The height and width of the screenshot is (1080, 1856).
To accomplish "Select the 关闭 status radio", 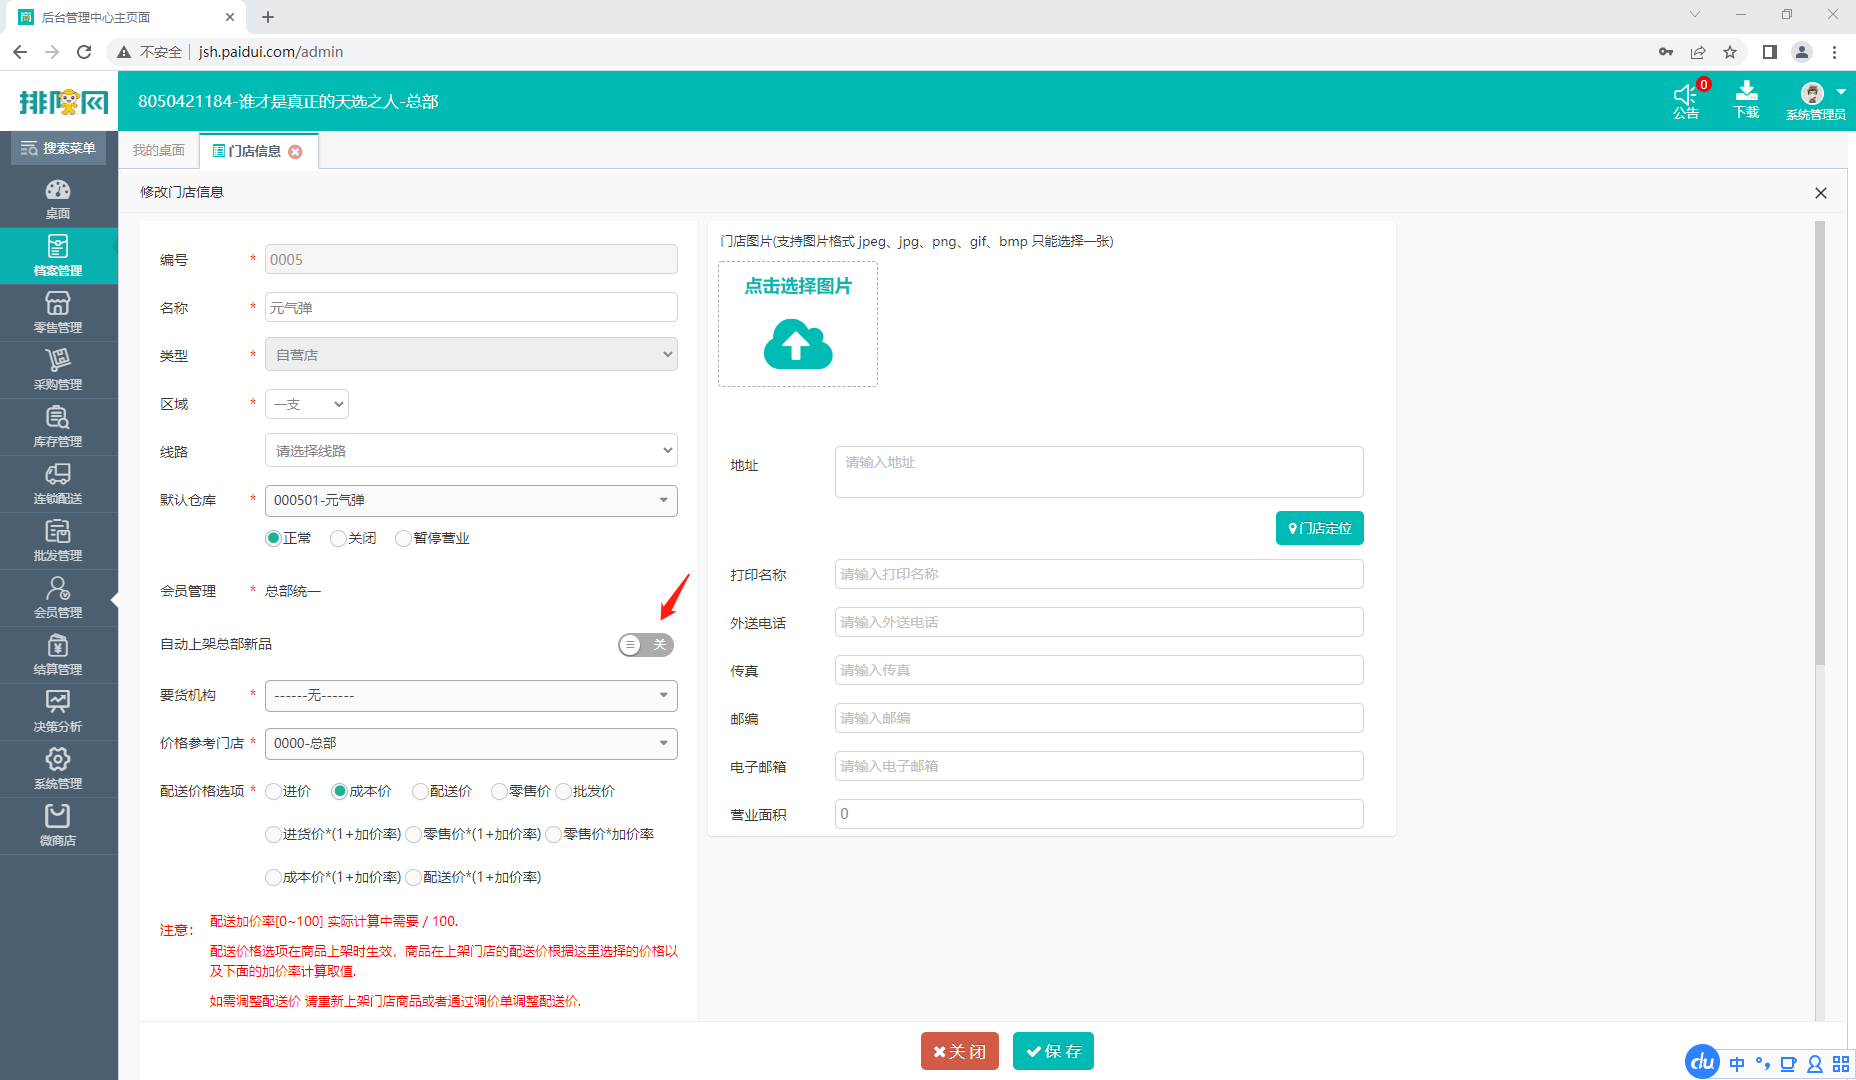I will pyautogui.click(x=338, y=538).
